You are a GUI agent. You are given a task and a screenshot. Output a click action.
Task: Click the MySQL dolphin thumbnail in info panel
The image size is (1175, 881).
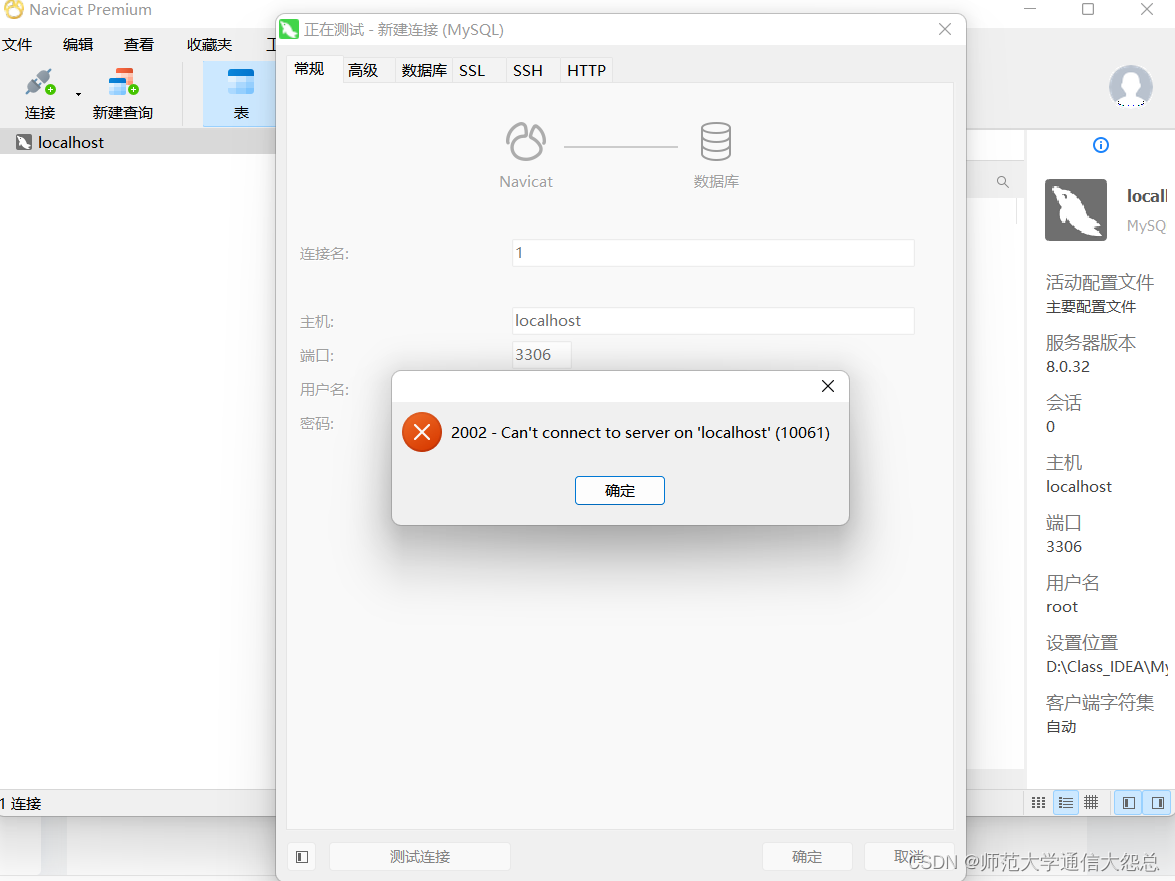coord(1076,210)
